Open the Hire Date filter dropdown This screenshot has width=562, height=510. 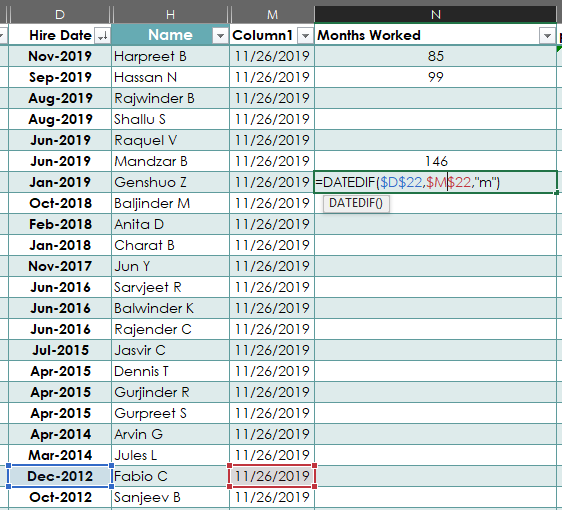coord(103,35)
